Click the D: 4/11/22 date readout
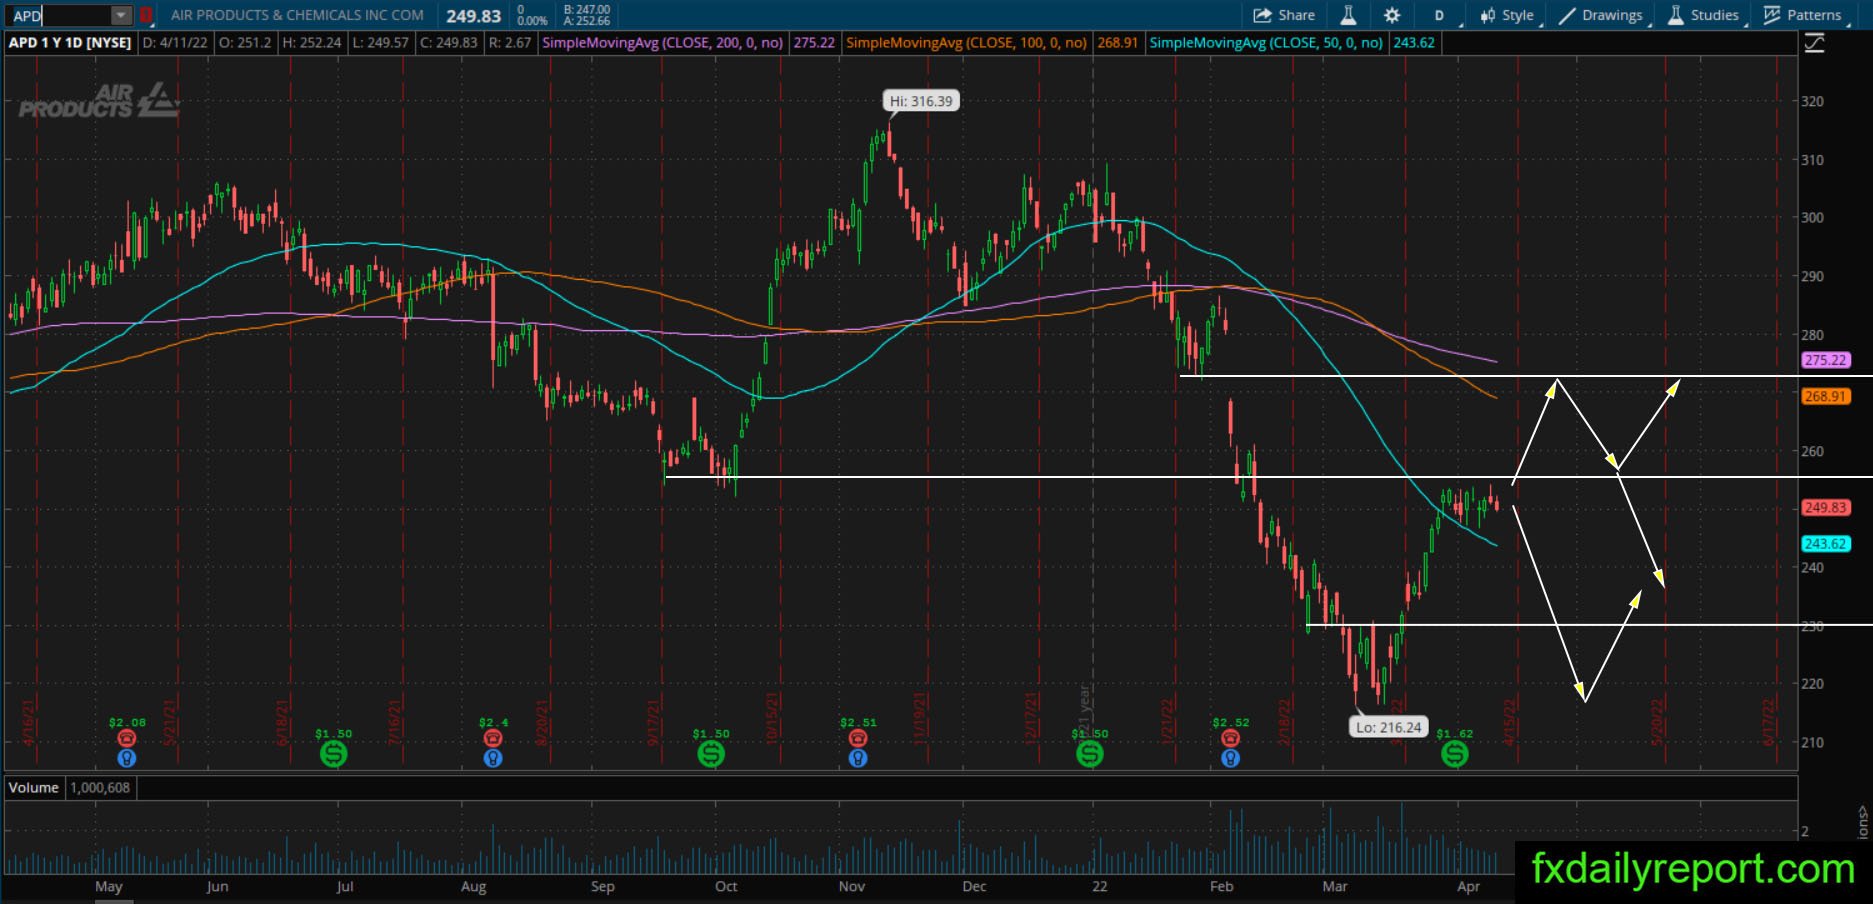Screen dimensions: 1873x904 click(177, 43)
